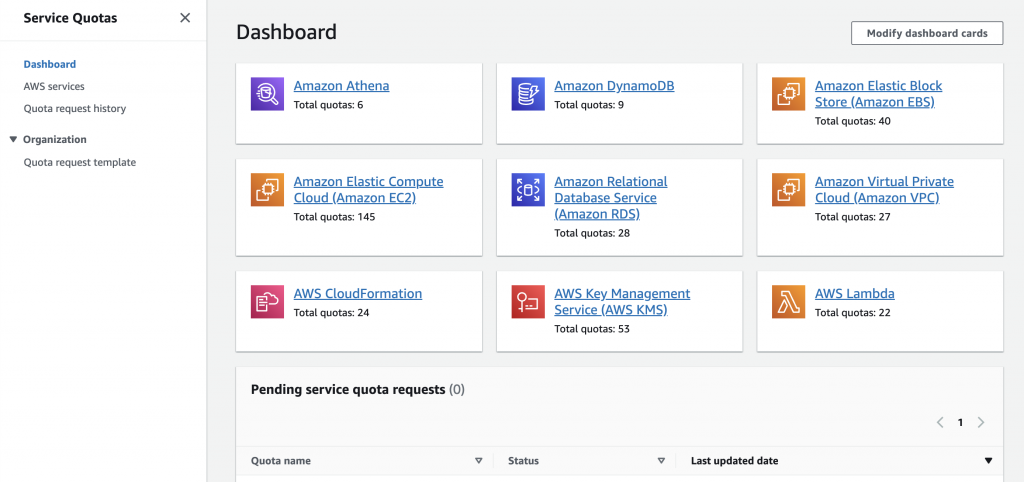This screenshot has height=482, width=1024.
Task: Click the AWS CloudFormation service icon
Action: 267,301
